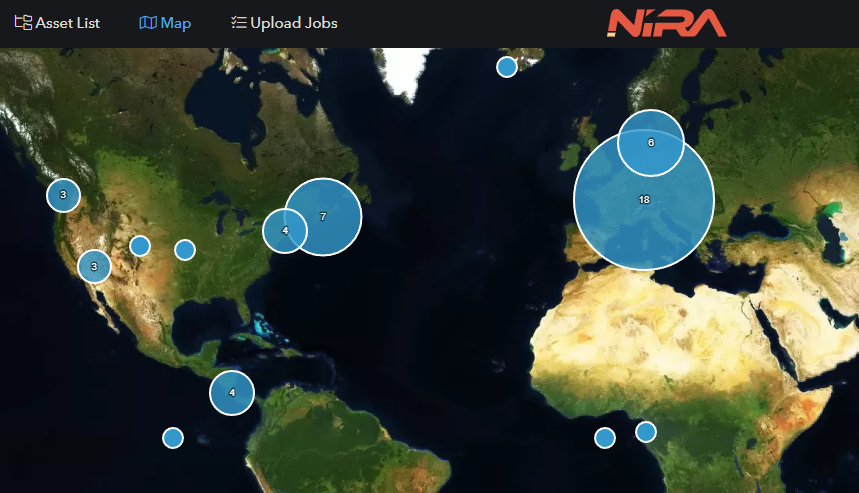Click the marker in the western US interior
Image resolution: width=859 pixels, height=493 pixels.
(140, 246)
